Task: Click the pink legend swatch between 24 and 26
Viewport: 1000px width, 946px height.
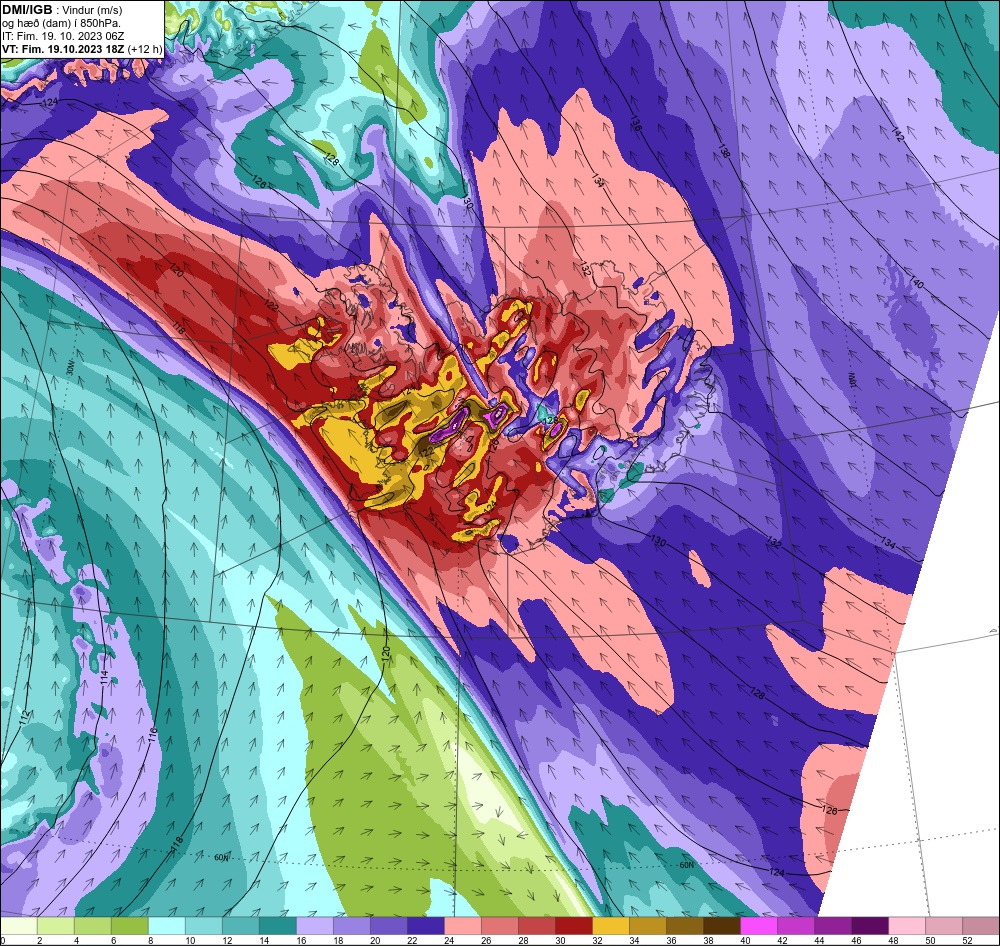Action: point(463,926)
